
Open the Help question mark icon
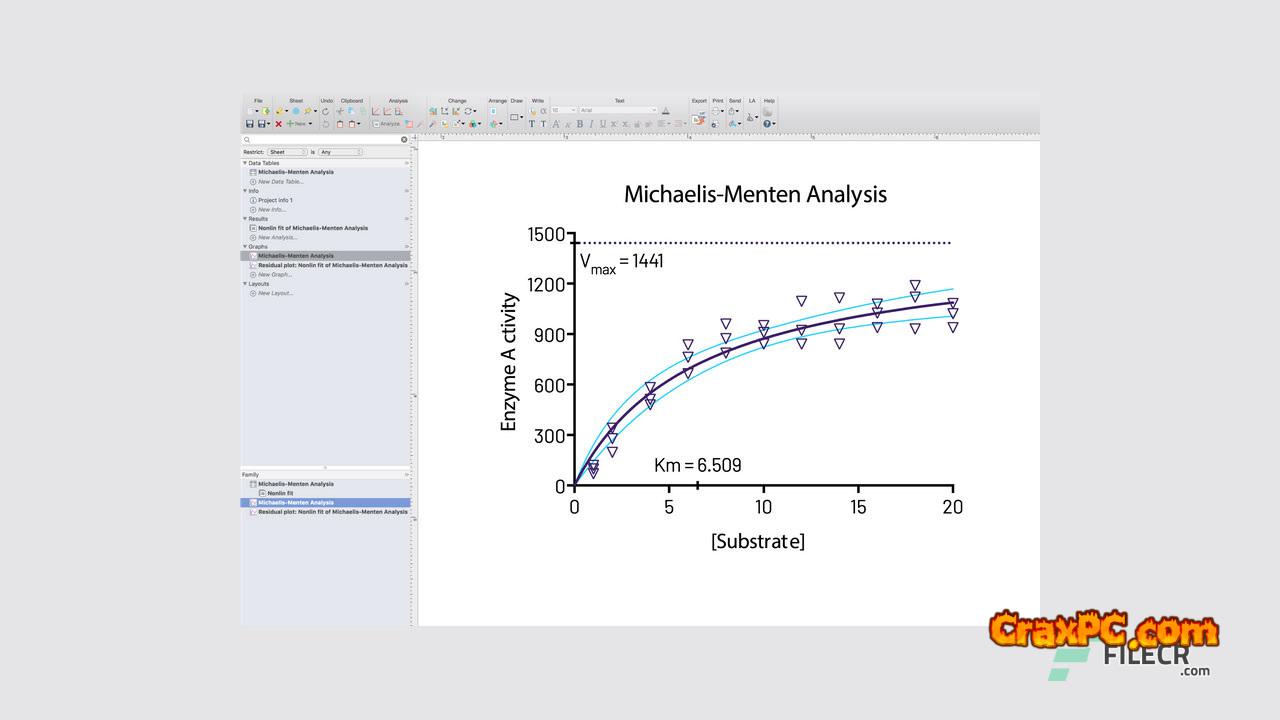click(768, 124)
